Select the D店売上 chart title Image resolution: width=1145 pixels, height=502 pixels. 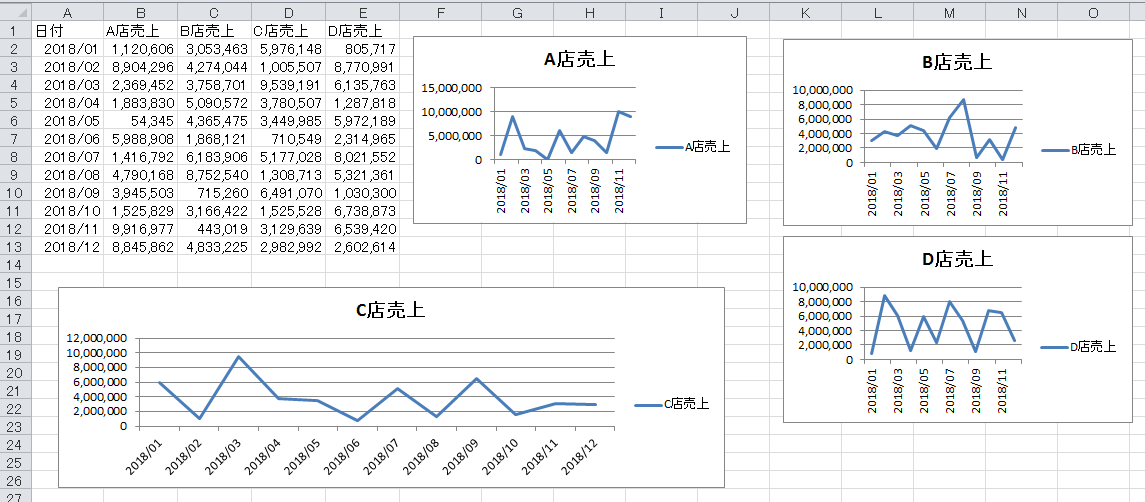957,259
